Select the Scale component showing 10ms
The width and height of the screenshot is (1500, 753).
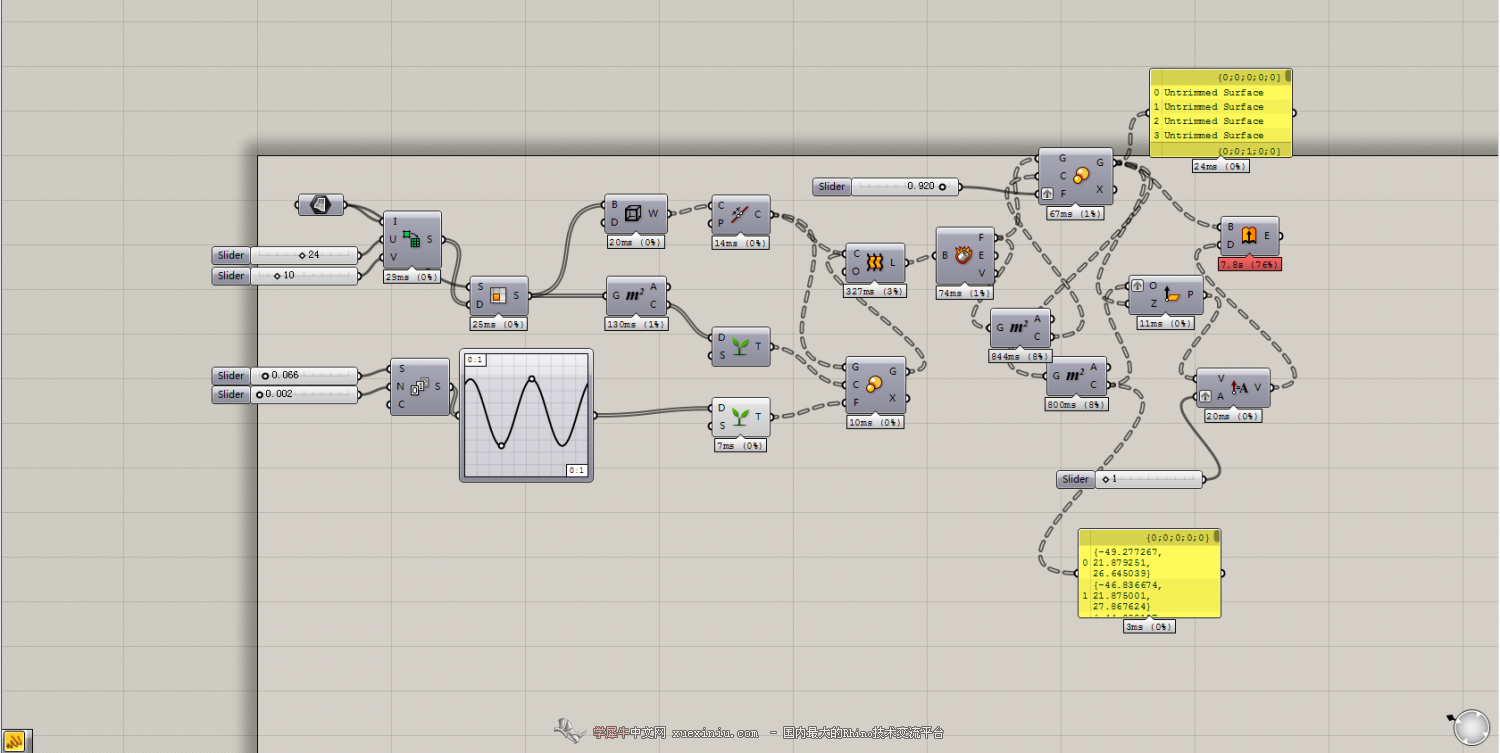pos(875,385)
